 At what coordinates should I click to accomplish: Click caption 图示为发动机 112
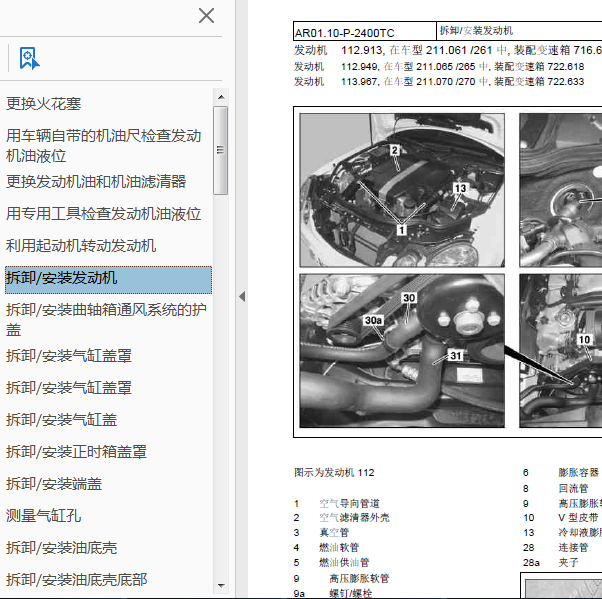point(334,473)
